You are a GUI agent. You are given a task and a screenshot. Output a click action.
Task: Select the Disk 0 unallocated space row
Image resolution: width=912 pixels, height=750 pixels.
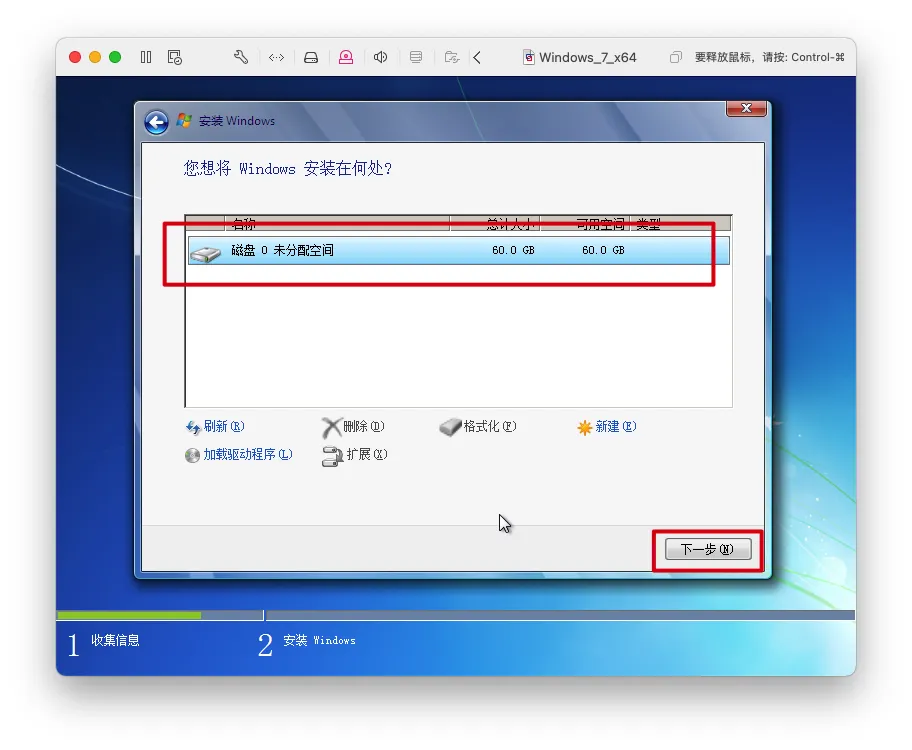[458, 250]
